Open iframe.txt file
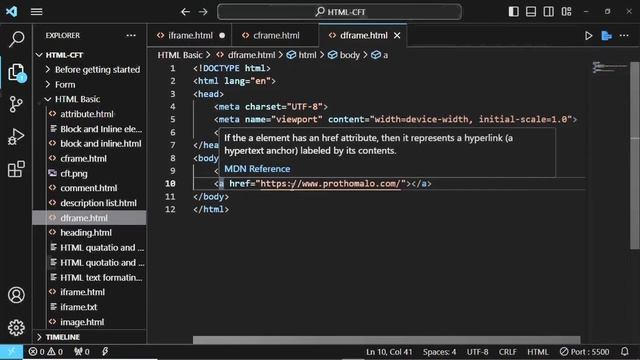The height and width of the screenshot is (360, 640). (78, 307)
